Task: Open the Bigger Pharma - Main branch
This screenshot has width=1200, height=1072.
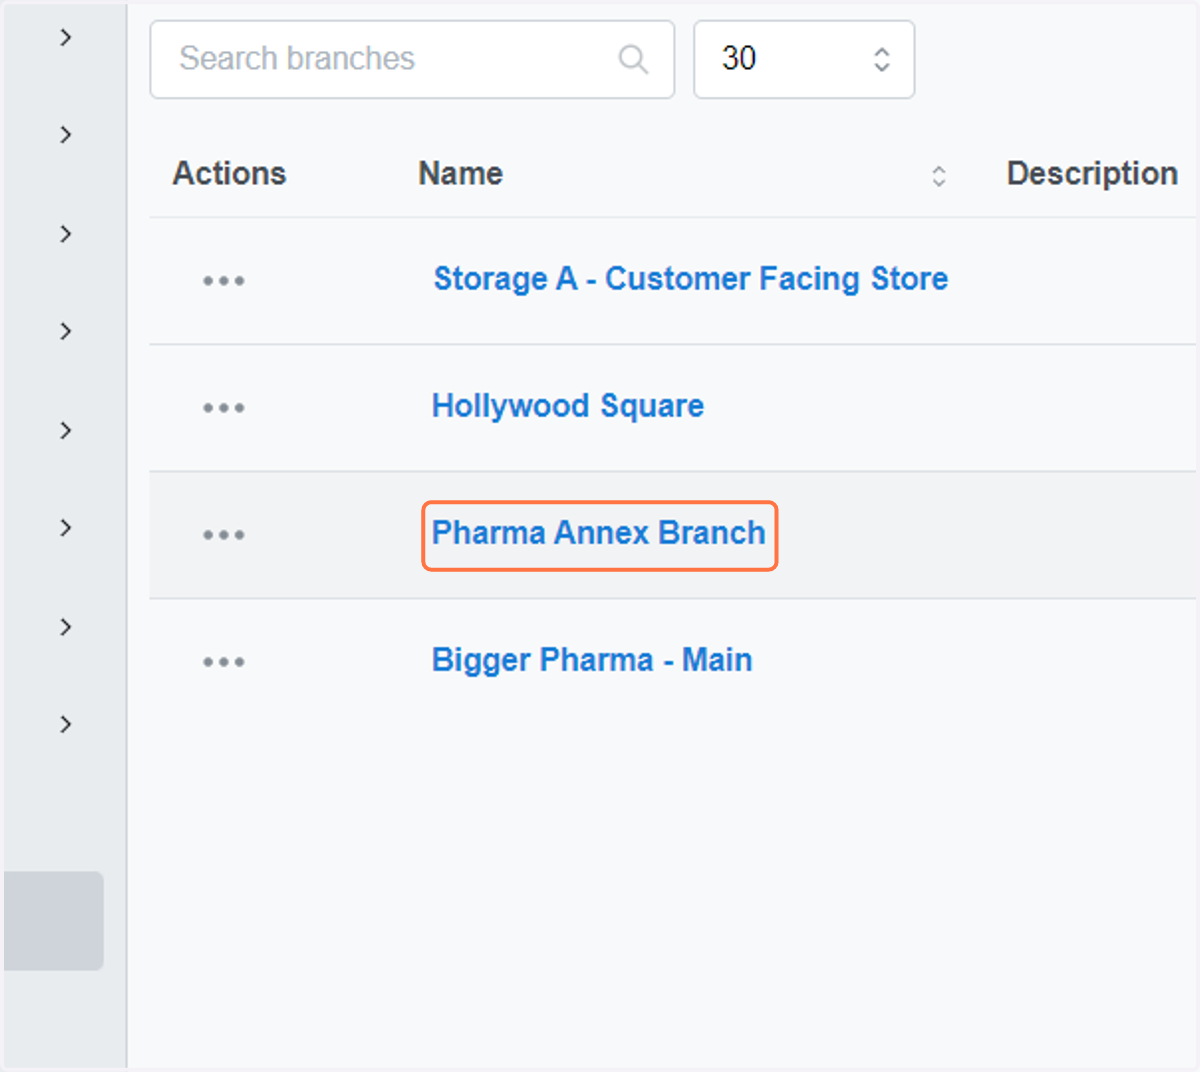Action: 591,660
